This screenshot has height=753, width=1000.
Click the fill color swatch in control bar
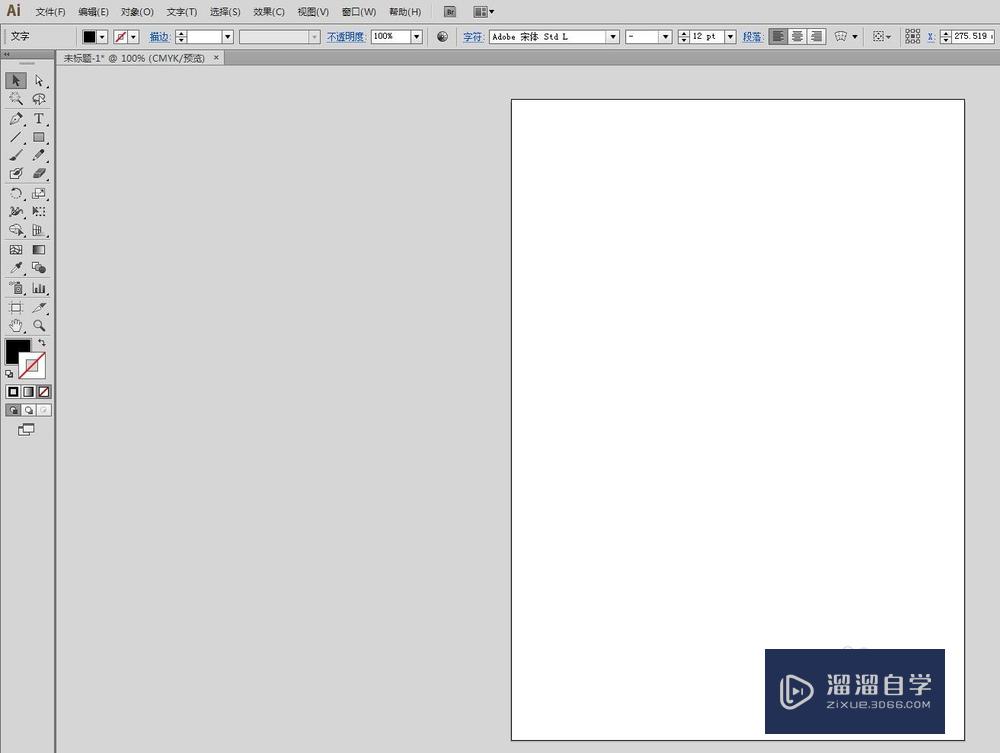coord(89,37)
